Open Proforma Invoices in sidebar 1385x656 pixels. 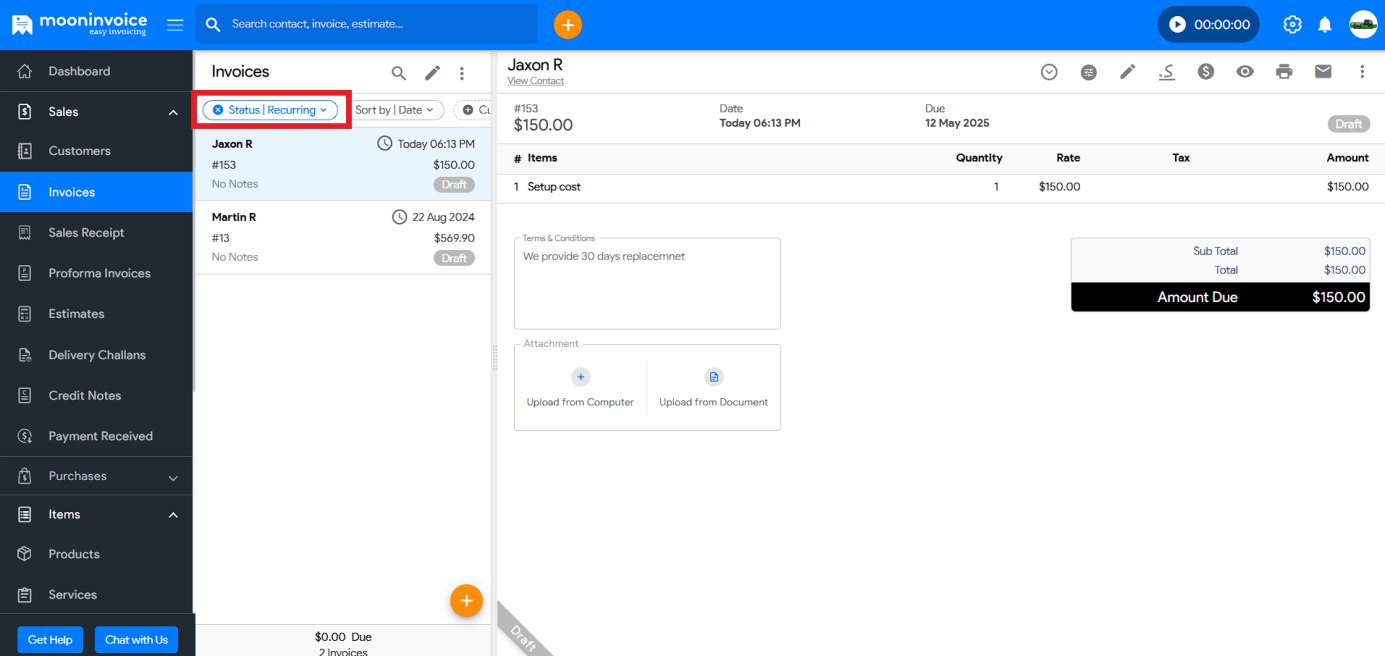[x=96, y=273]
